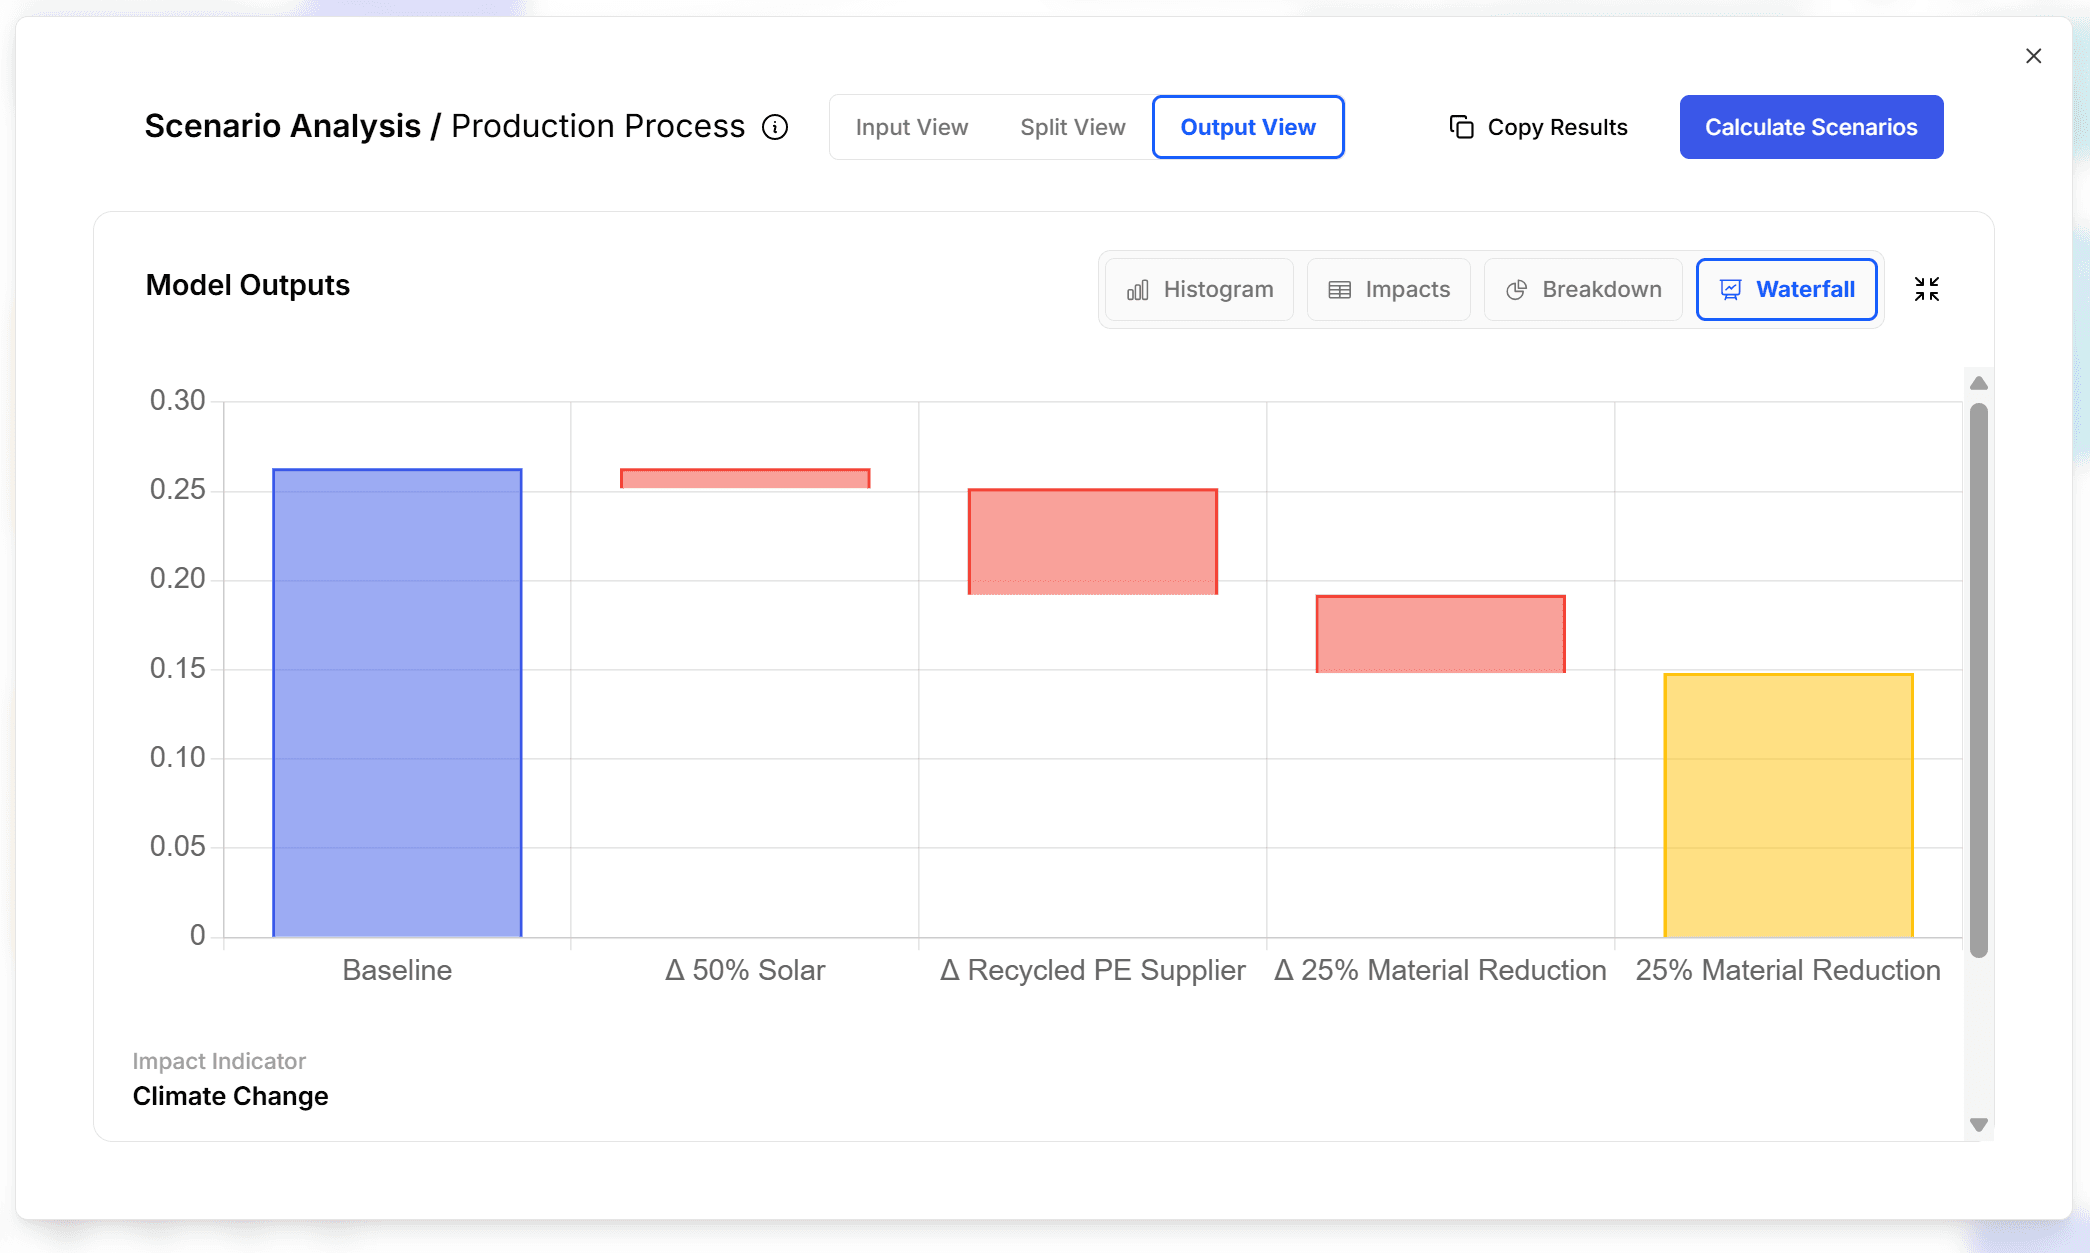Image resolution: width=2090 pixels, height=1253 pixels.
Task: Click the copy icon beside Copy Results
Action: click(1461, 127)
